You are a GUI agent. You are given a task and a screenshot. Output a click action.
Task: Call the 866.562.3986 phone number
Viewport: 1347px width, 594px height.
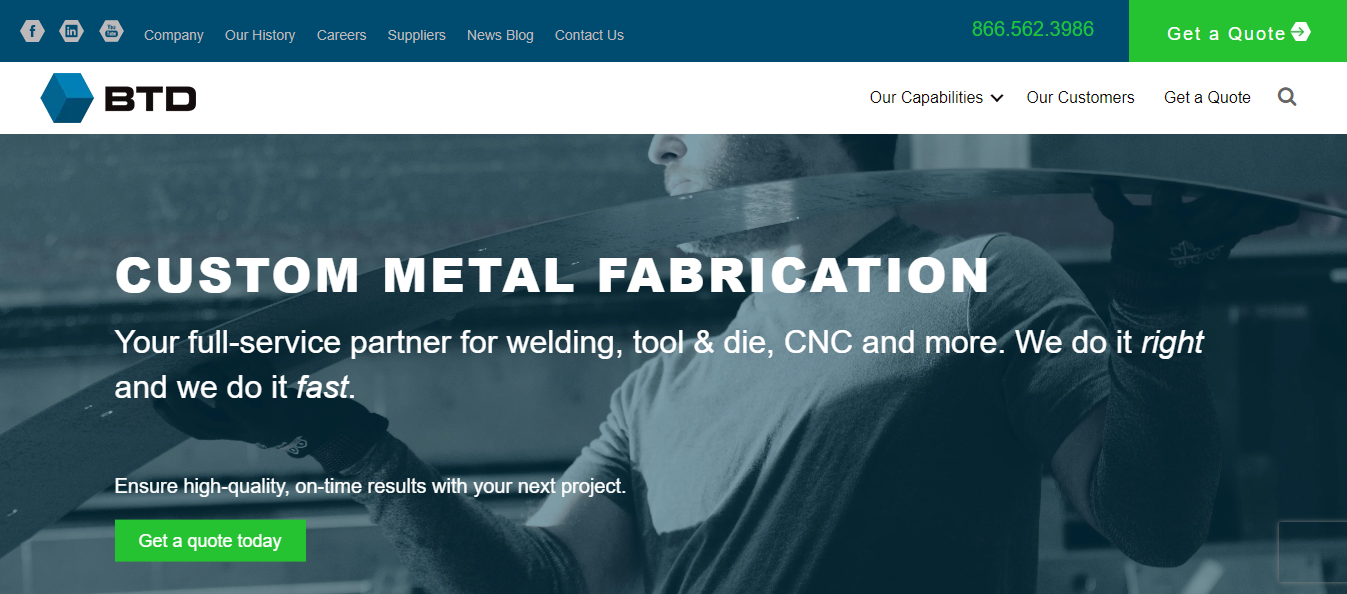coord(1033,29)
